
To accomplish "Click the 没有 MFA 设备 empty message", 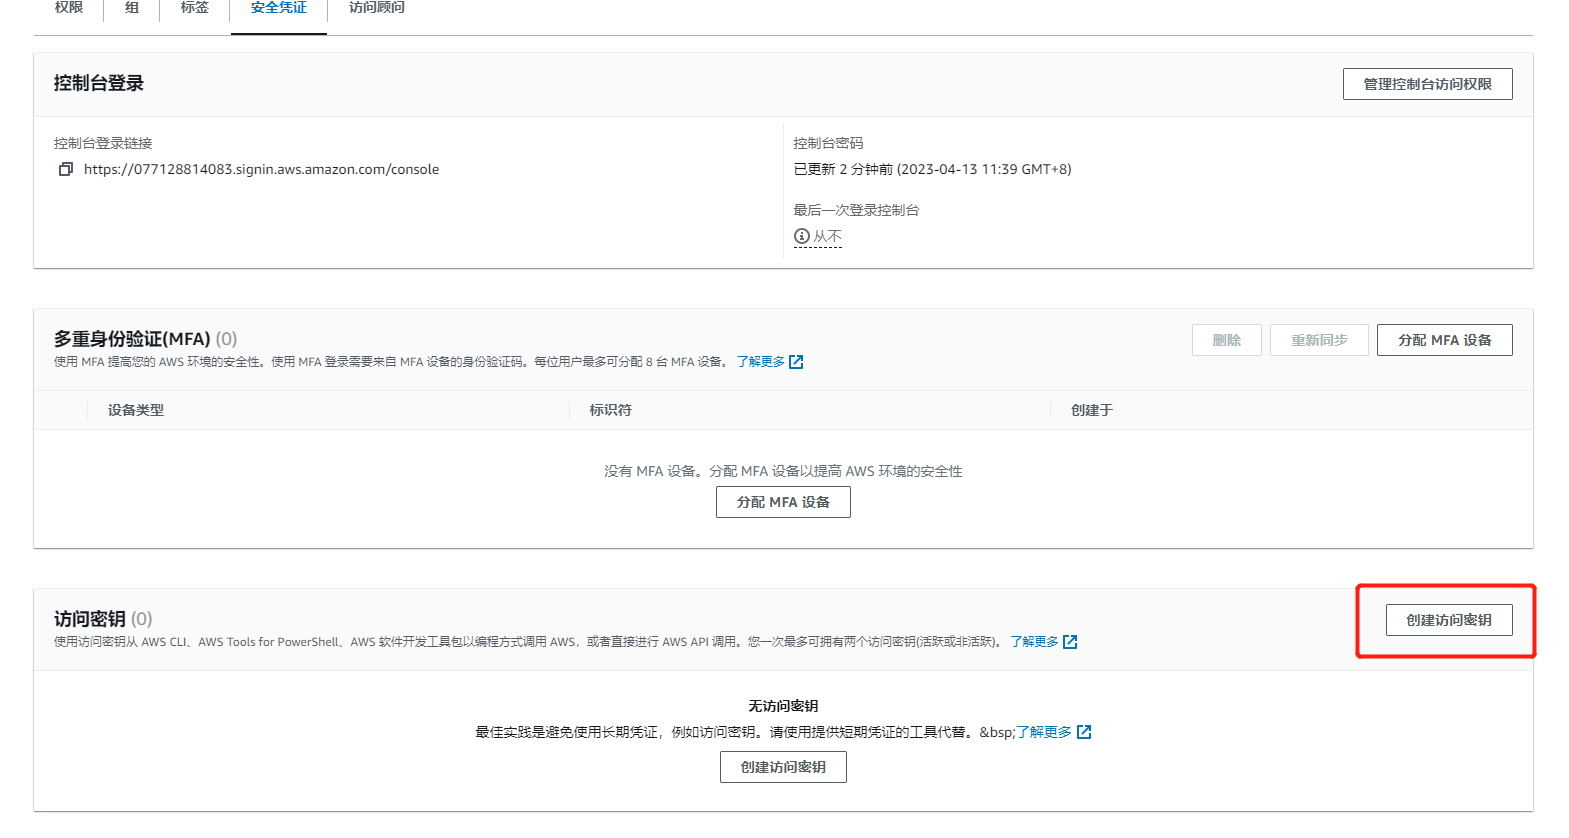I will [783, 471].
